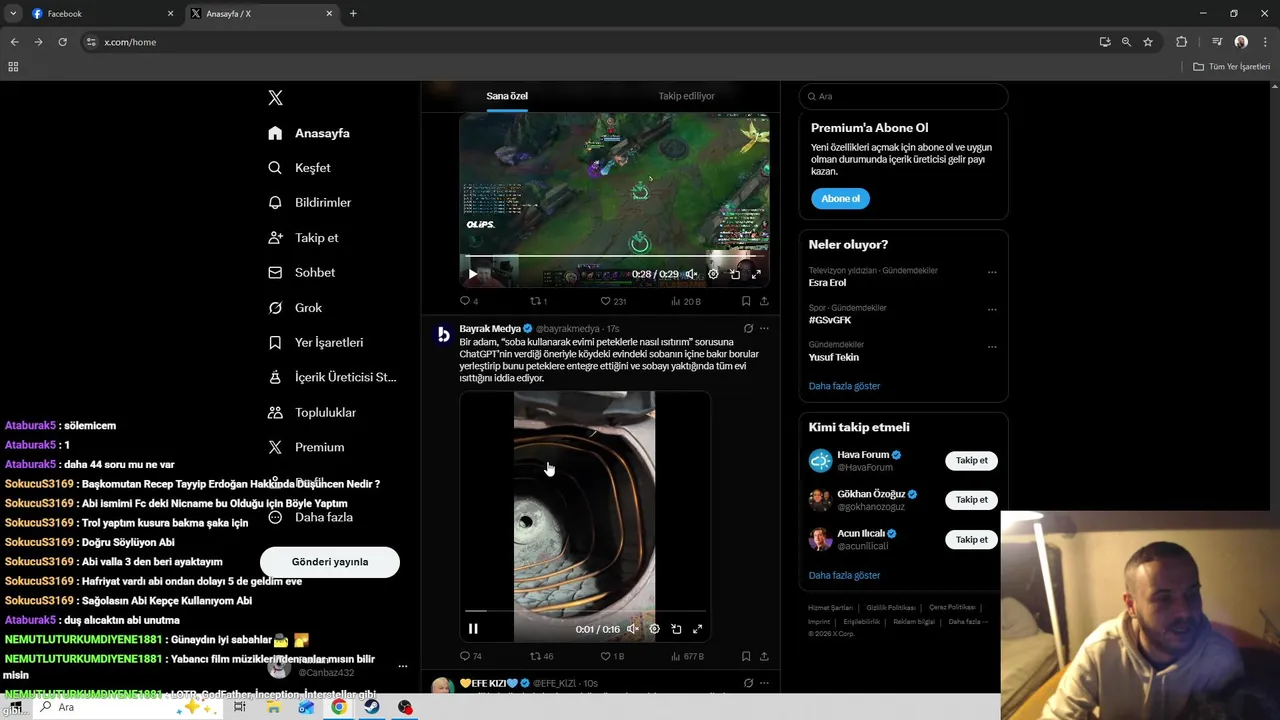Open Yer İşaretleri bookmark item

pyautogui.click(x=316, y=343)
